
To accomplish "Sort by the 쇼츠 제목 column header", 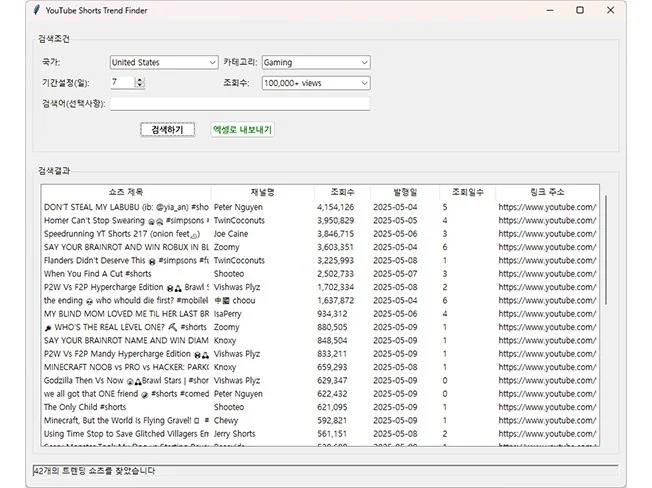I will click(x=126, y=191).
